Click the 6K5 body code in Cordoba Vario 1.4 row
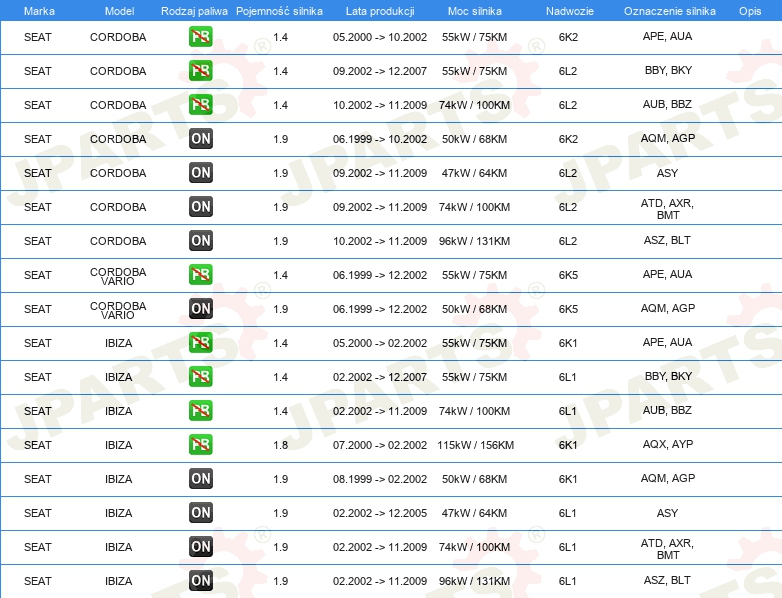 pyautogui.click(x=568, y=275)
